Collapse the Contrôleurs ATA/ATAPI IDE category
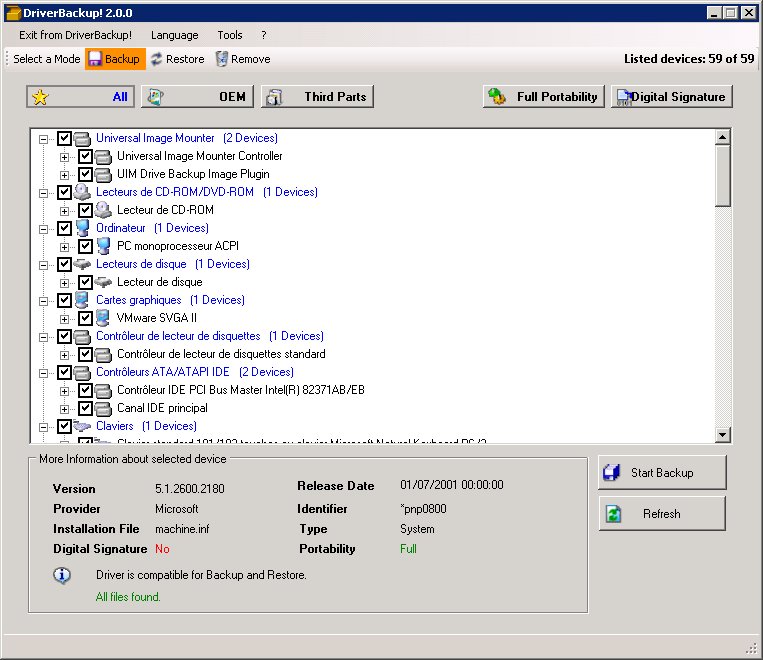763x660 pixels. [43, 373]
